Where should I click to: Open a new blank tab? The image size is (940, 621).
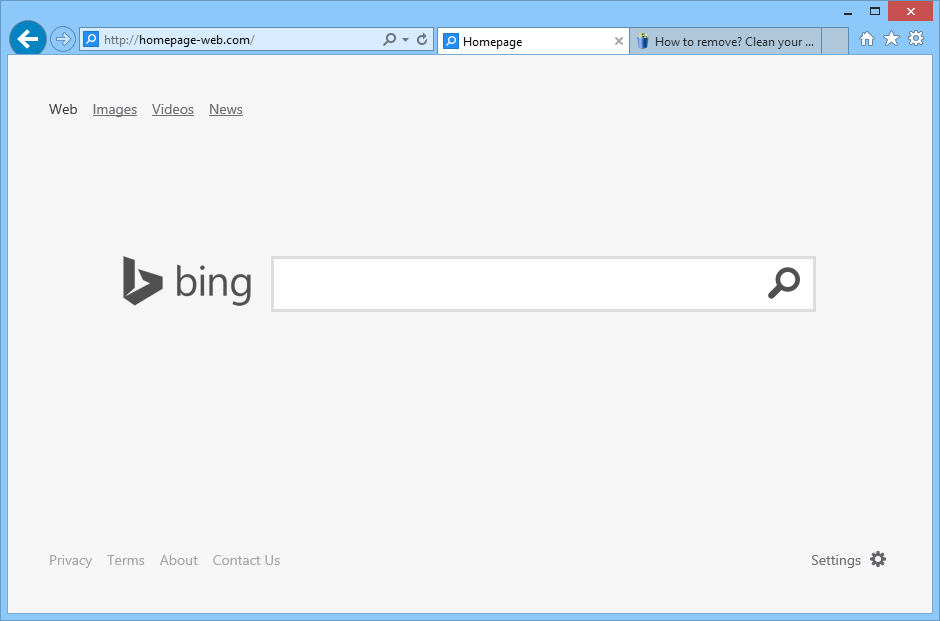pos(834,41)
